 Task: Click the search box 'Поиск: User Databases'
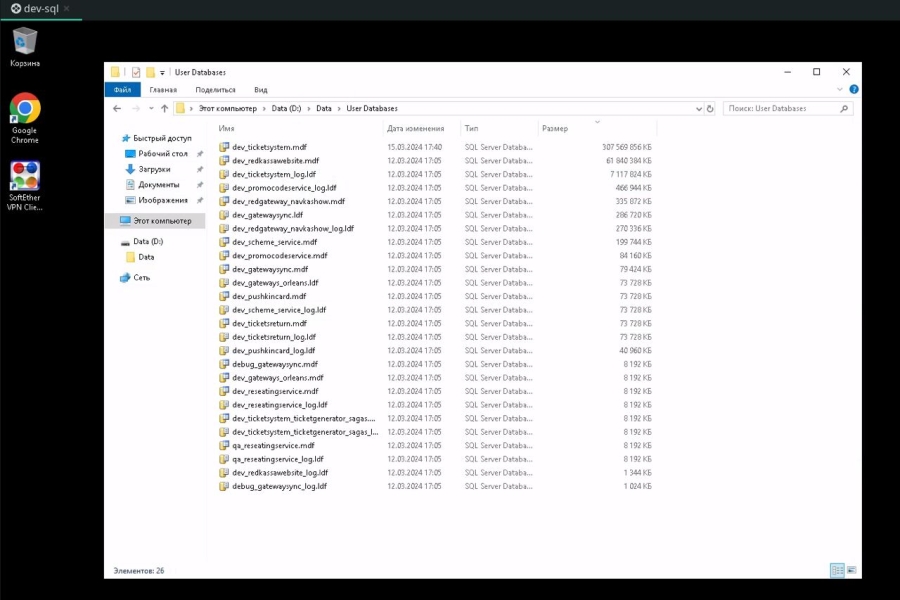(x=780, y=108)
